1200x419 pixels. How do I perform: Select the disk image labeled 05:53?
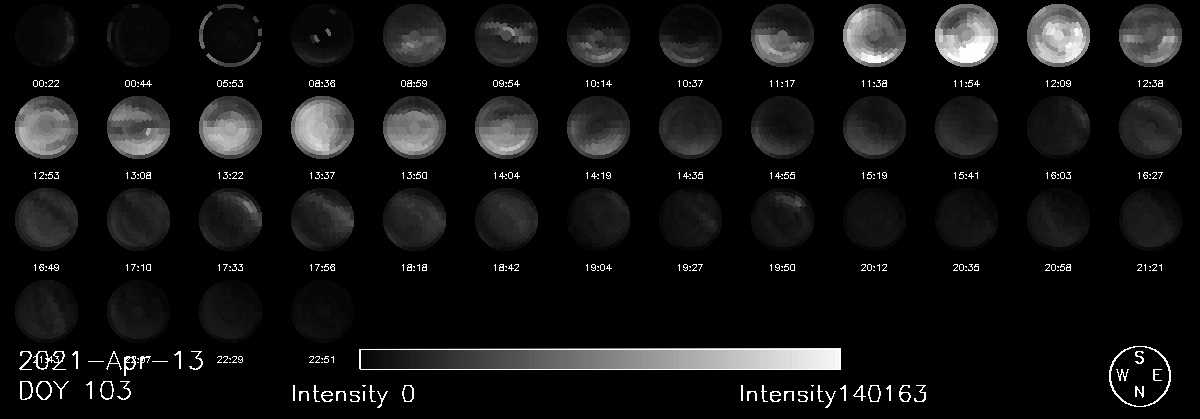tap(230, 35)
